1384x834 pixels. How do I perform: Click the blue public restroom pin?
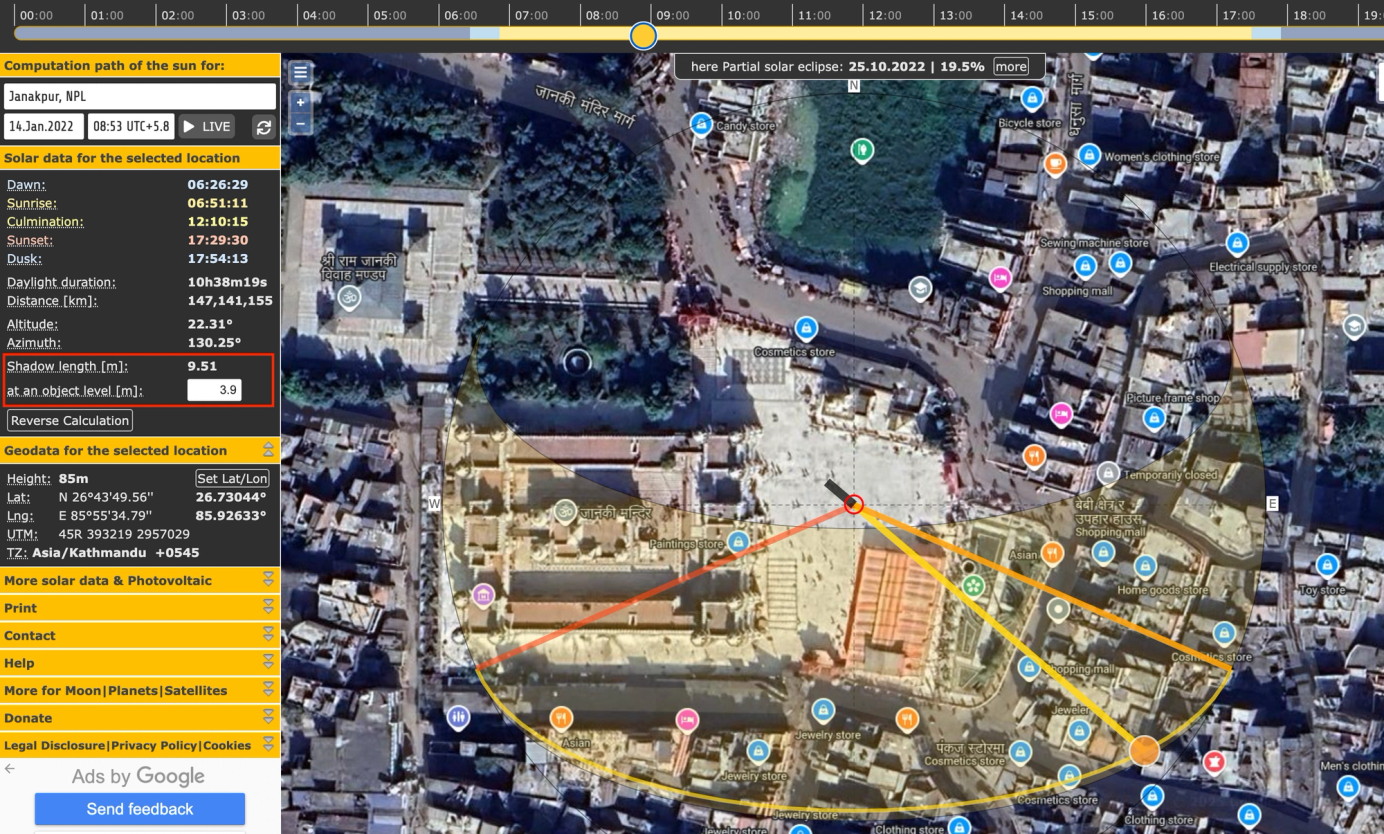458,716
